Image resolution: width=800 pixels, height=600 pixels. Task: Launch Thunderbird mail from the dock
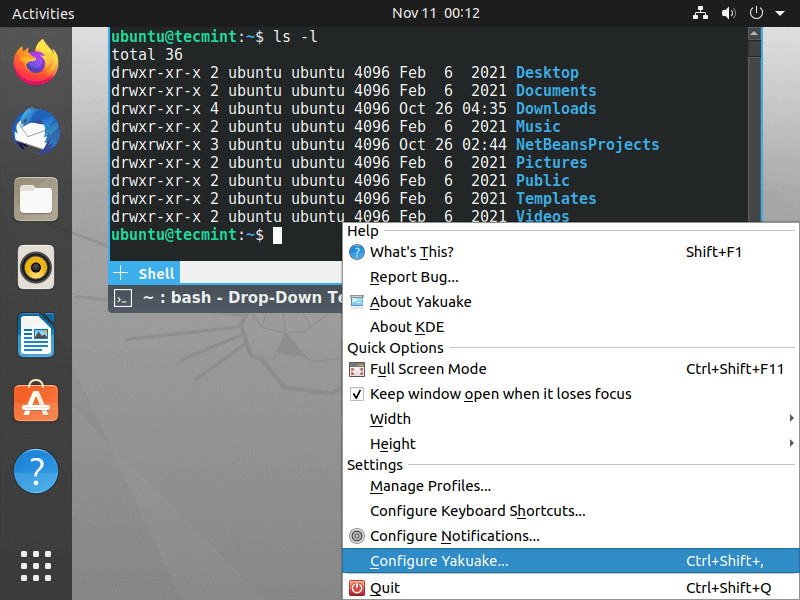pos(36,131)
